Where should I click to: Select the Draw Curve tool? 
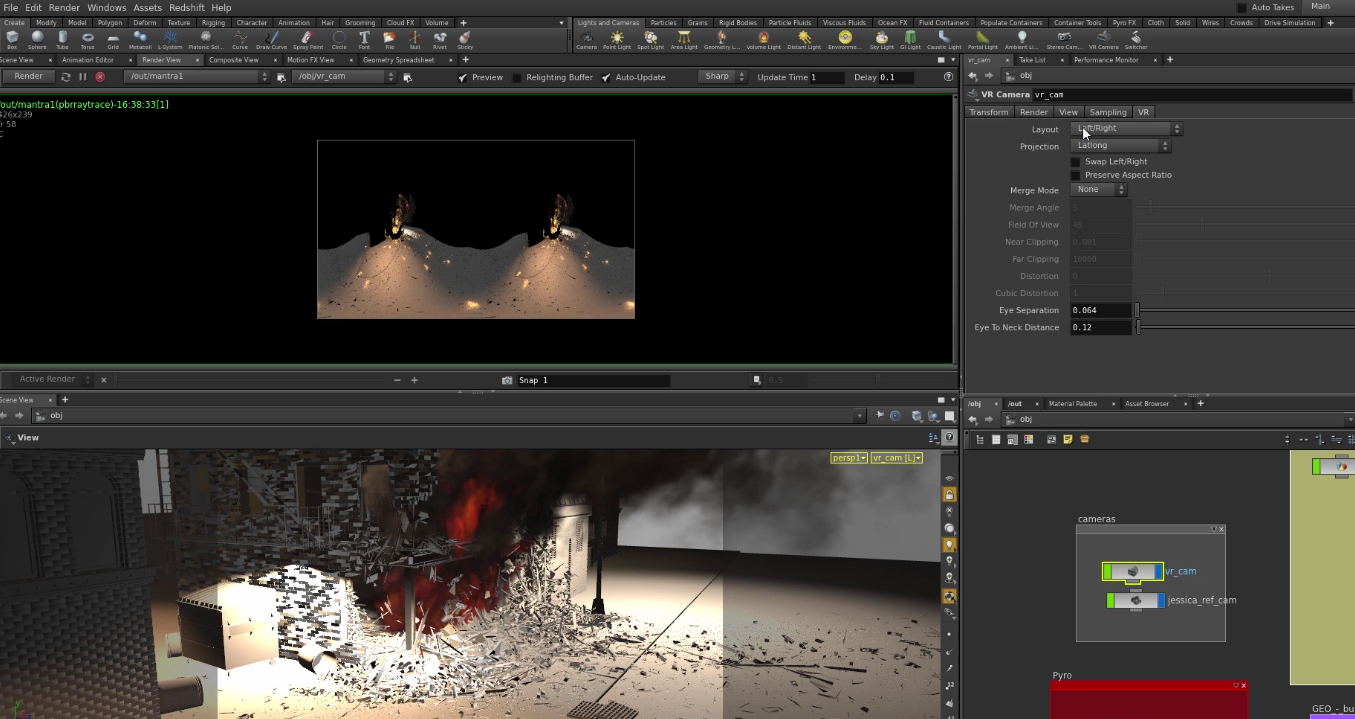pyautogui.click(x=271, y=40)
